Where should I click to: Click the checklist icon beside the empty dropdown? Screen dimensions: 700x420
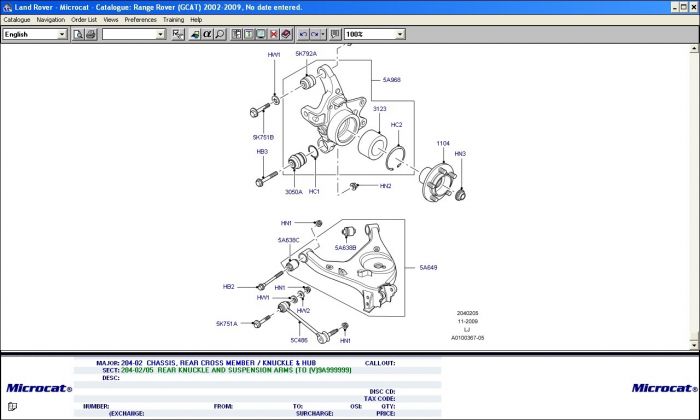coord(178,34)
